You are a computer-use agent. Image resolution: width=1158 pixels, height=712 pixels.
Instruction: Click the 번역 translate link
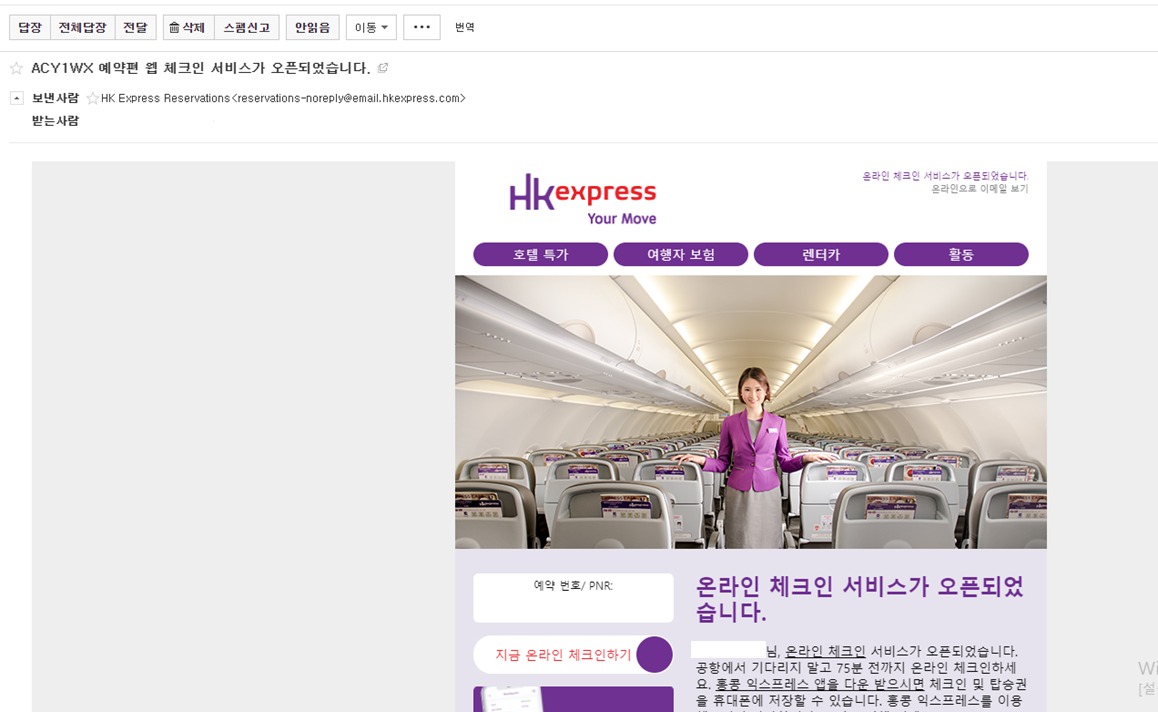click(465, 27)
